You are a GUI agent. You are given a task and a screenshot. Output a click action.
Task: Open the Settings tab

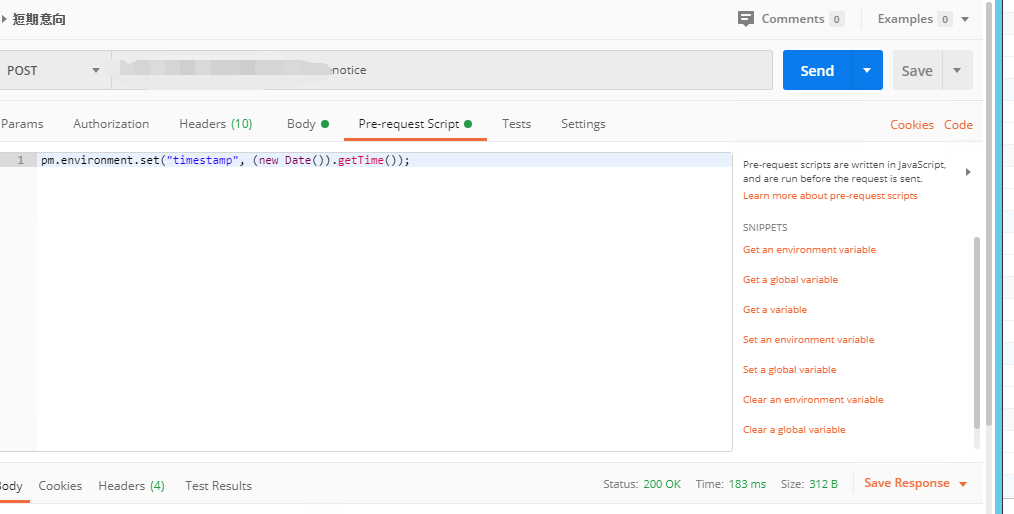pyautogui.click(x=583, y=124)
